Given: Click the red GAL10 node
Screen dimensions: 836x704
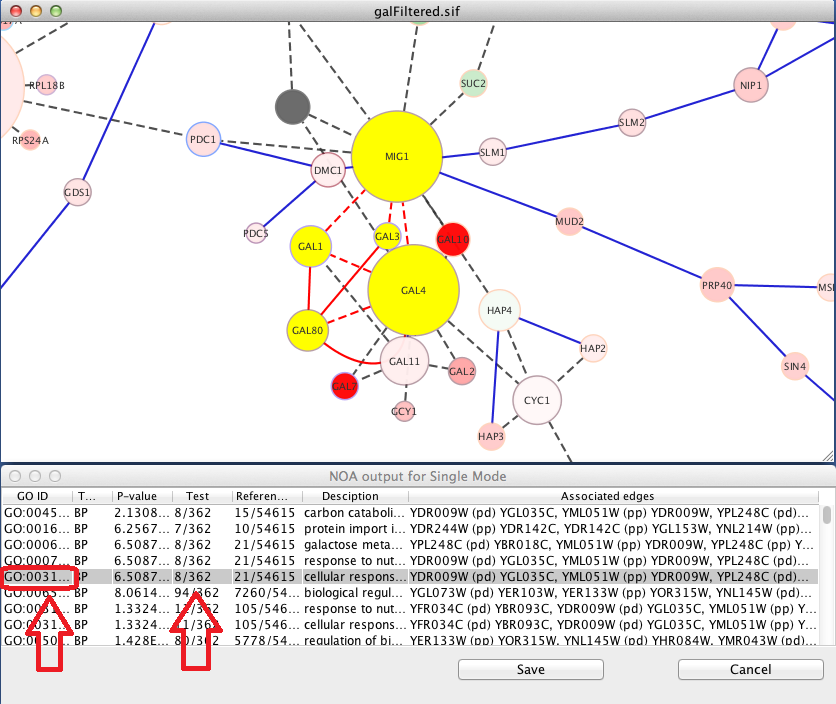Looking at the screenshot, I should [x=453, y=240].
